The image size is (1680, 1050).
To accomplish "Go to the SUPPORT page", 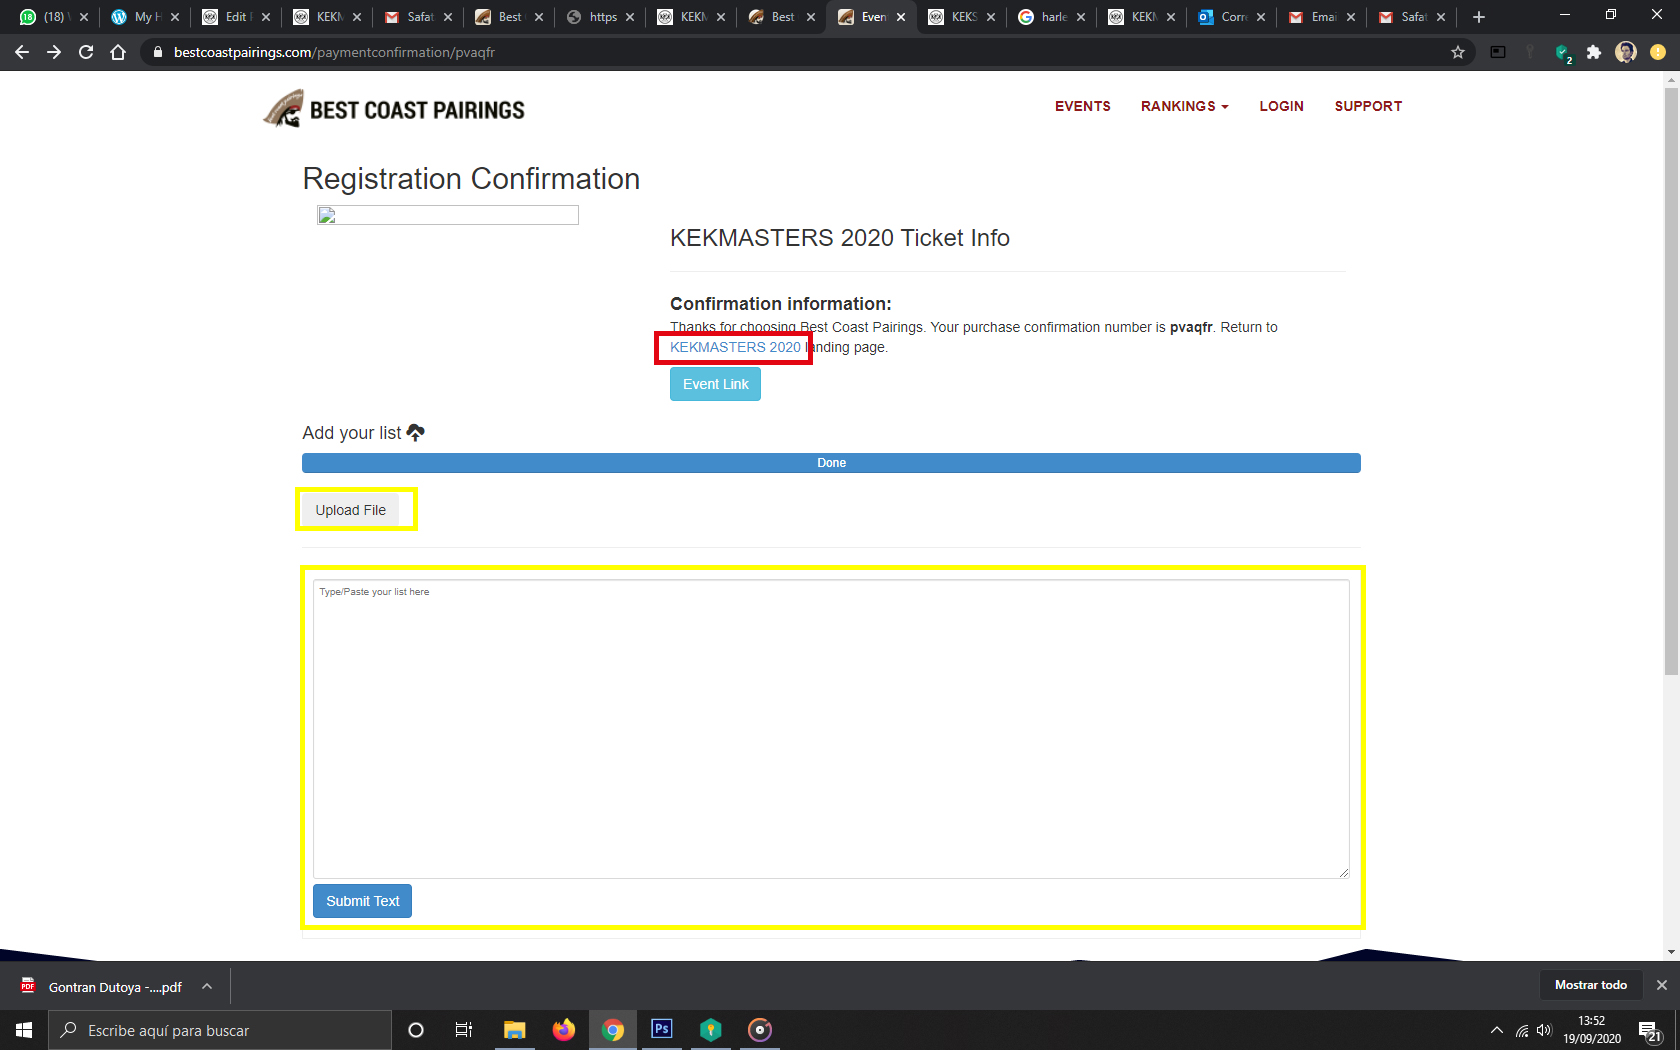I will 1367,106.
